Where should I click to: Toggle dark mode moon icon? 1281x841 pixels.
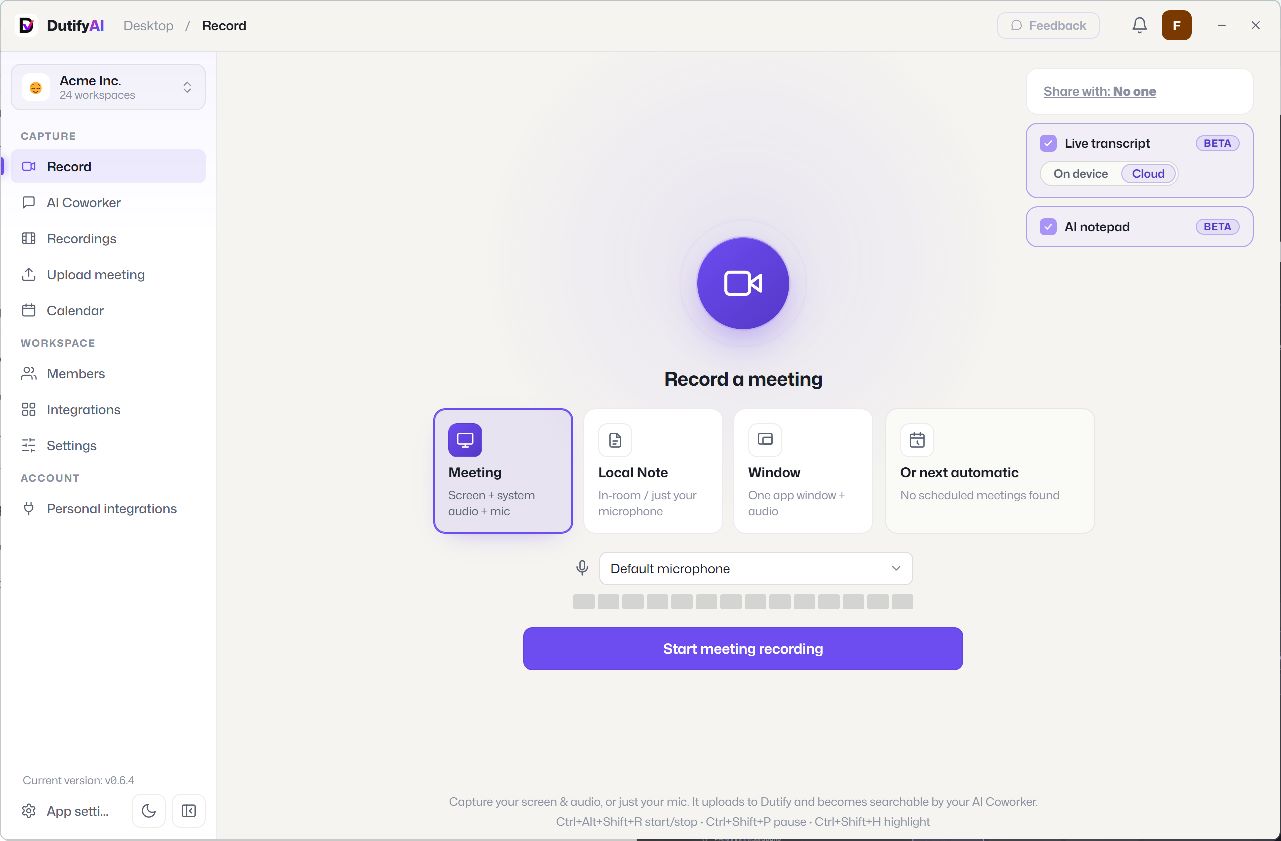point(149,811)
